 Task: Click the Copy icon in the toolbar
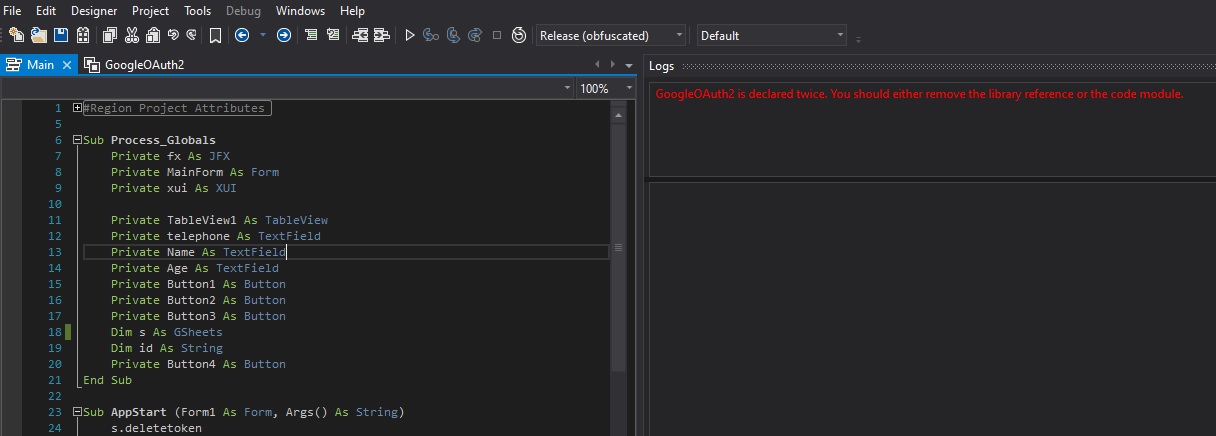(x=109, y=35)
